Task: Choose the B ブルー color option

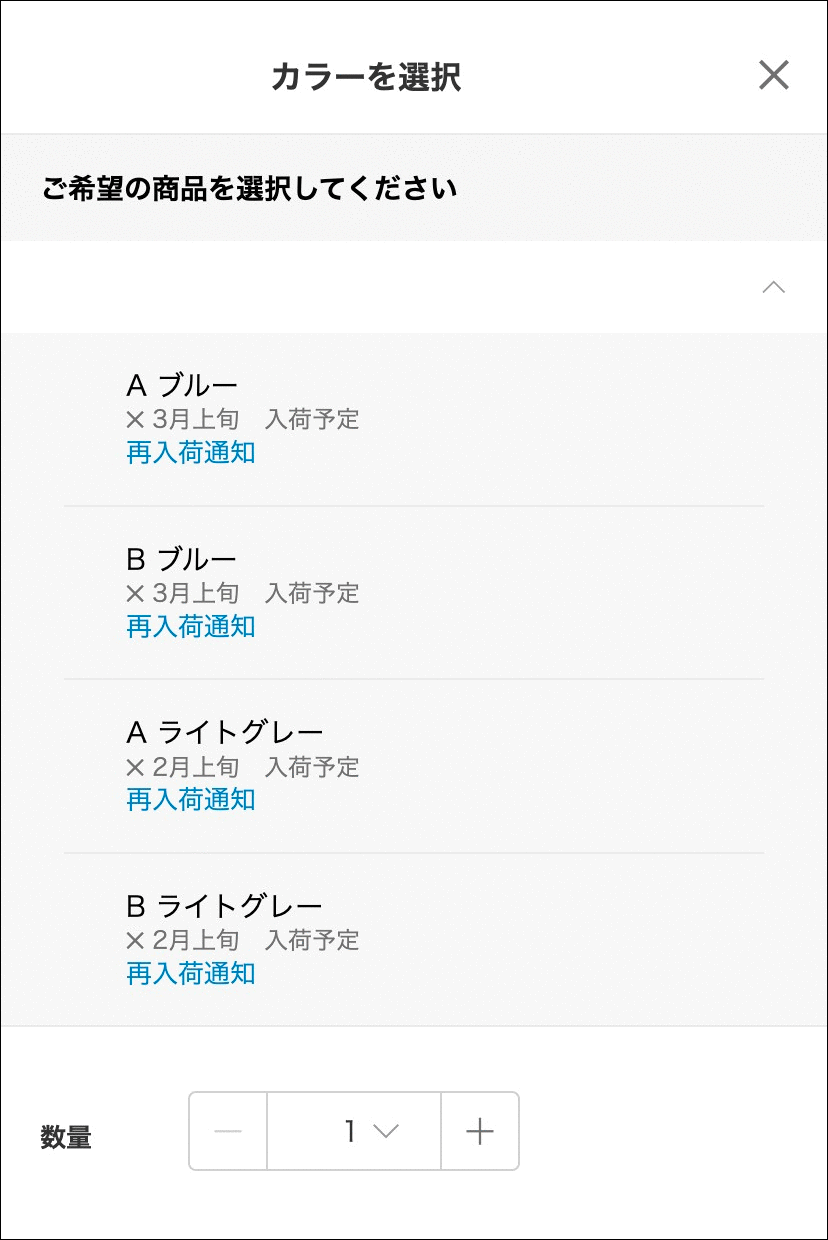Action: (182, 558)
